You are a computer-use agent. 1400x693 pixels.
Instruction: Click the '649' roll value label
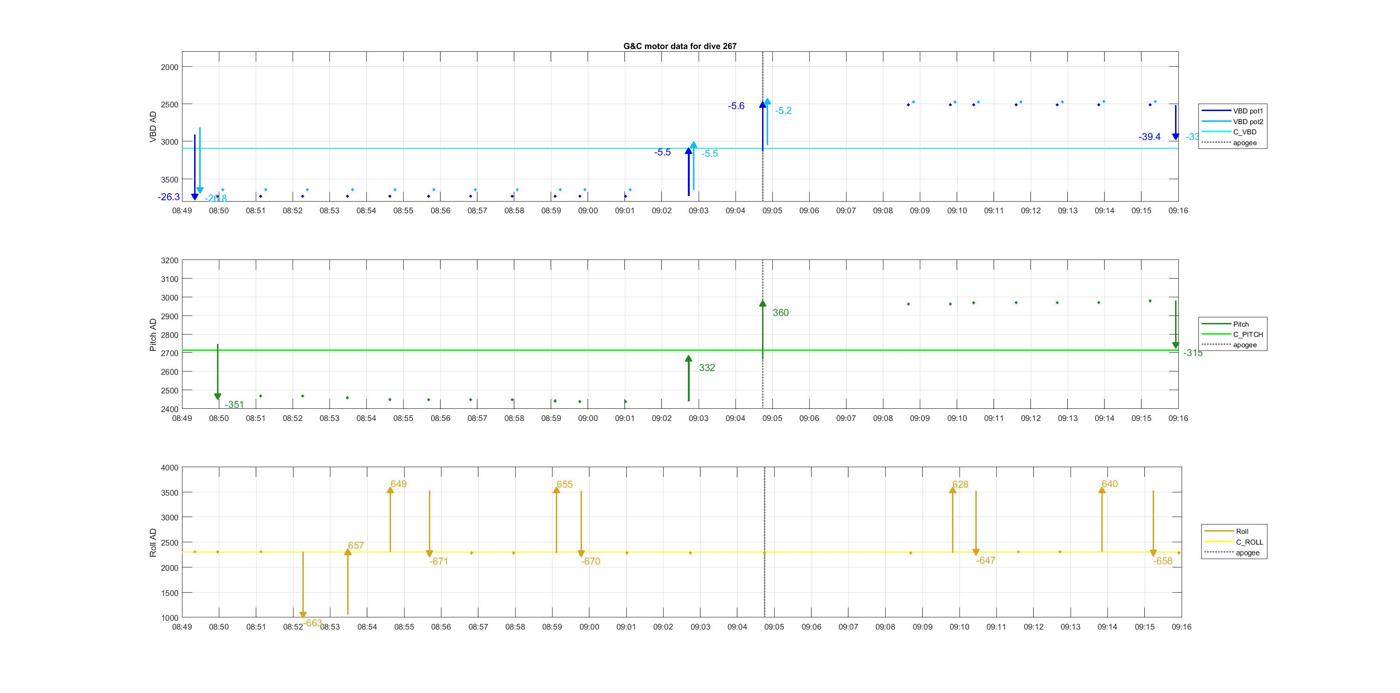[x=398, y=484]
